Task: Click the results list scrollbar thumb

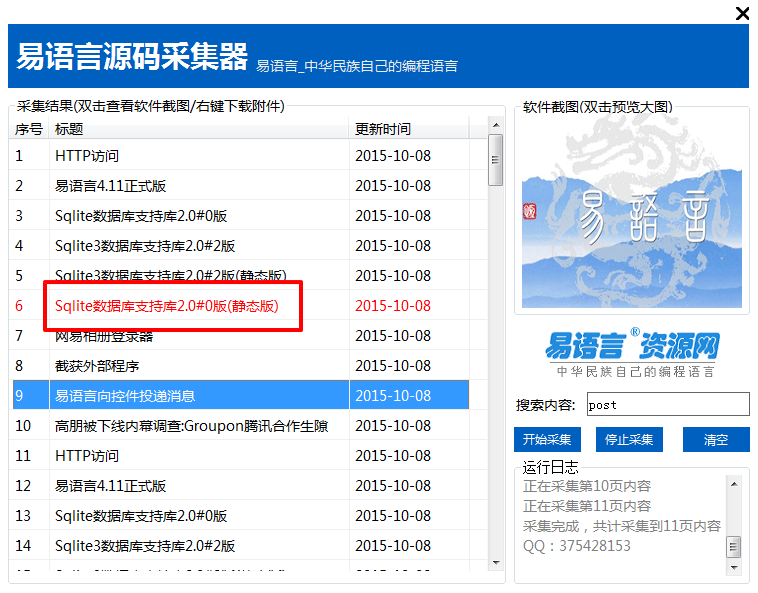Action: 496,160
